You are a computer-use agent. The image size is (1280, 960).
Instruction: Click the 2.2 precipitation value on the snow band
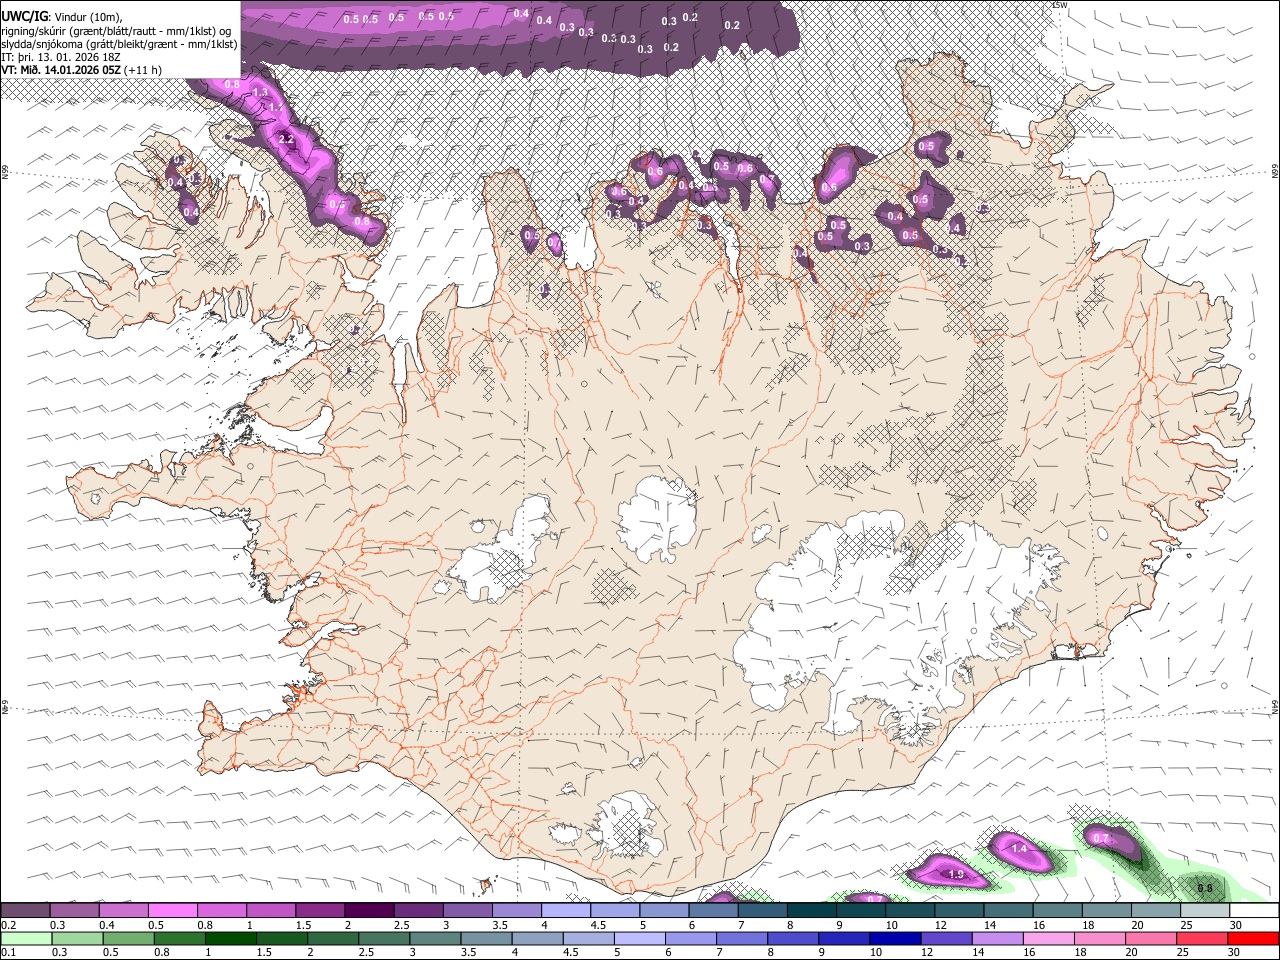[286, 140]
